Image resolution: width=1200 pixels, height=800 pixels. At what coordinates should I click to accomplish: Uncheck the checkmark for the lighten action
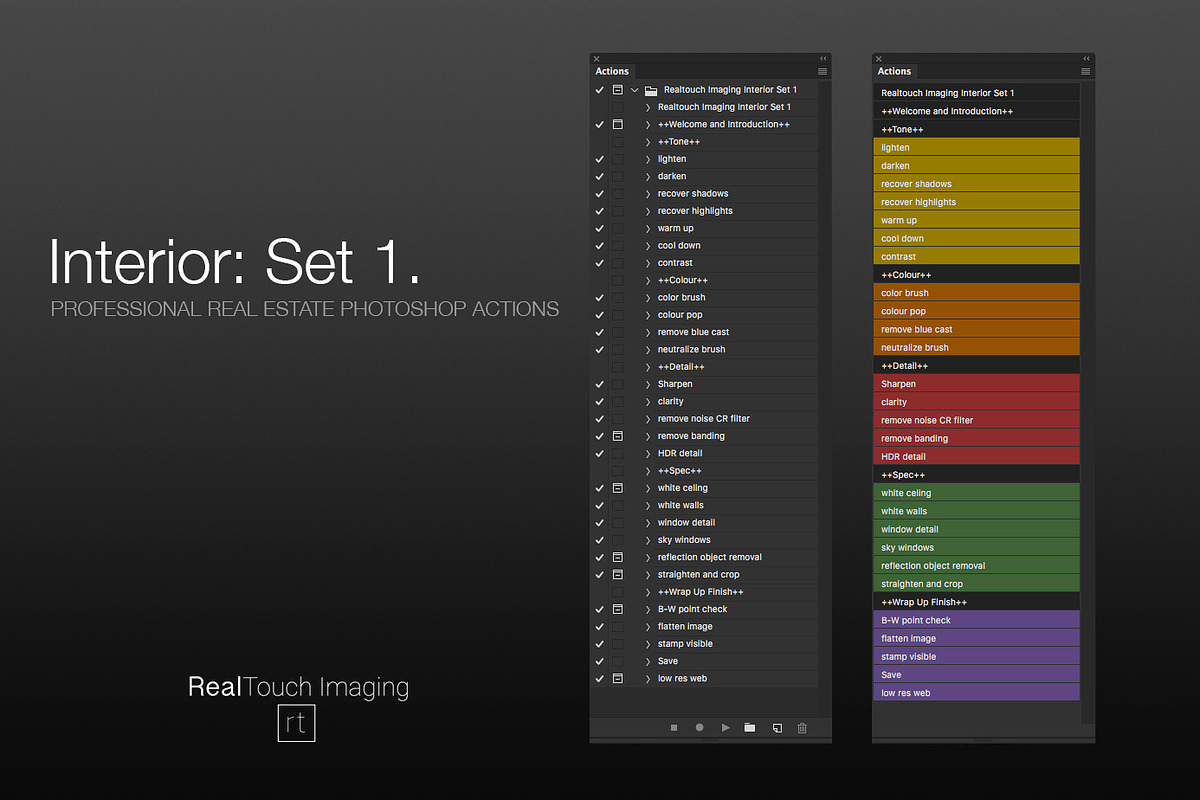[600, 159]
